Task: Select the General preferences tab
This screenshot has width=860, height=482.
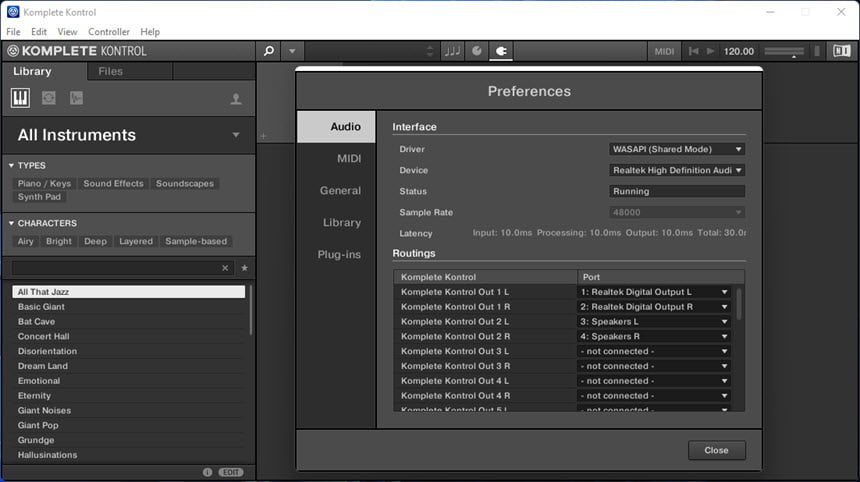Action: 336,191
